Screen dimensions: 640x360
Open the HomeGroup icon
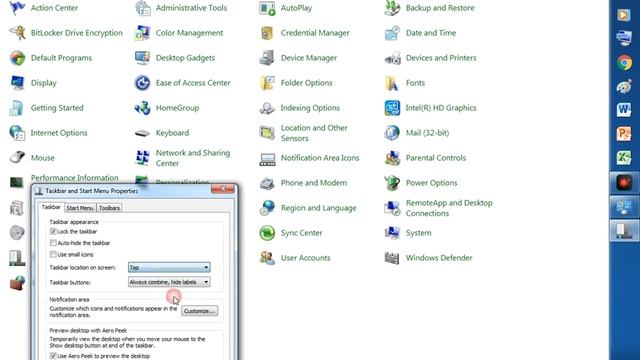pos(142,108)
